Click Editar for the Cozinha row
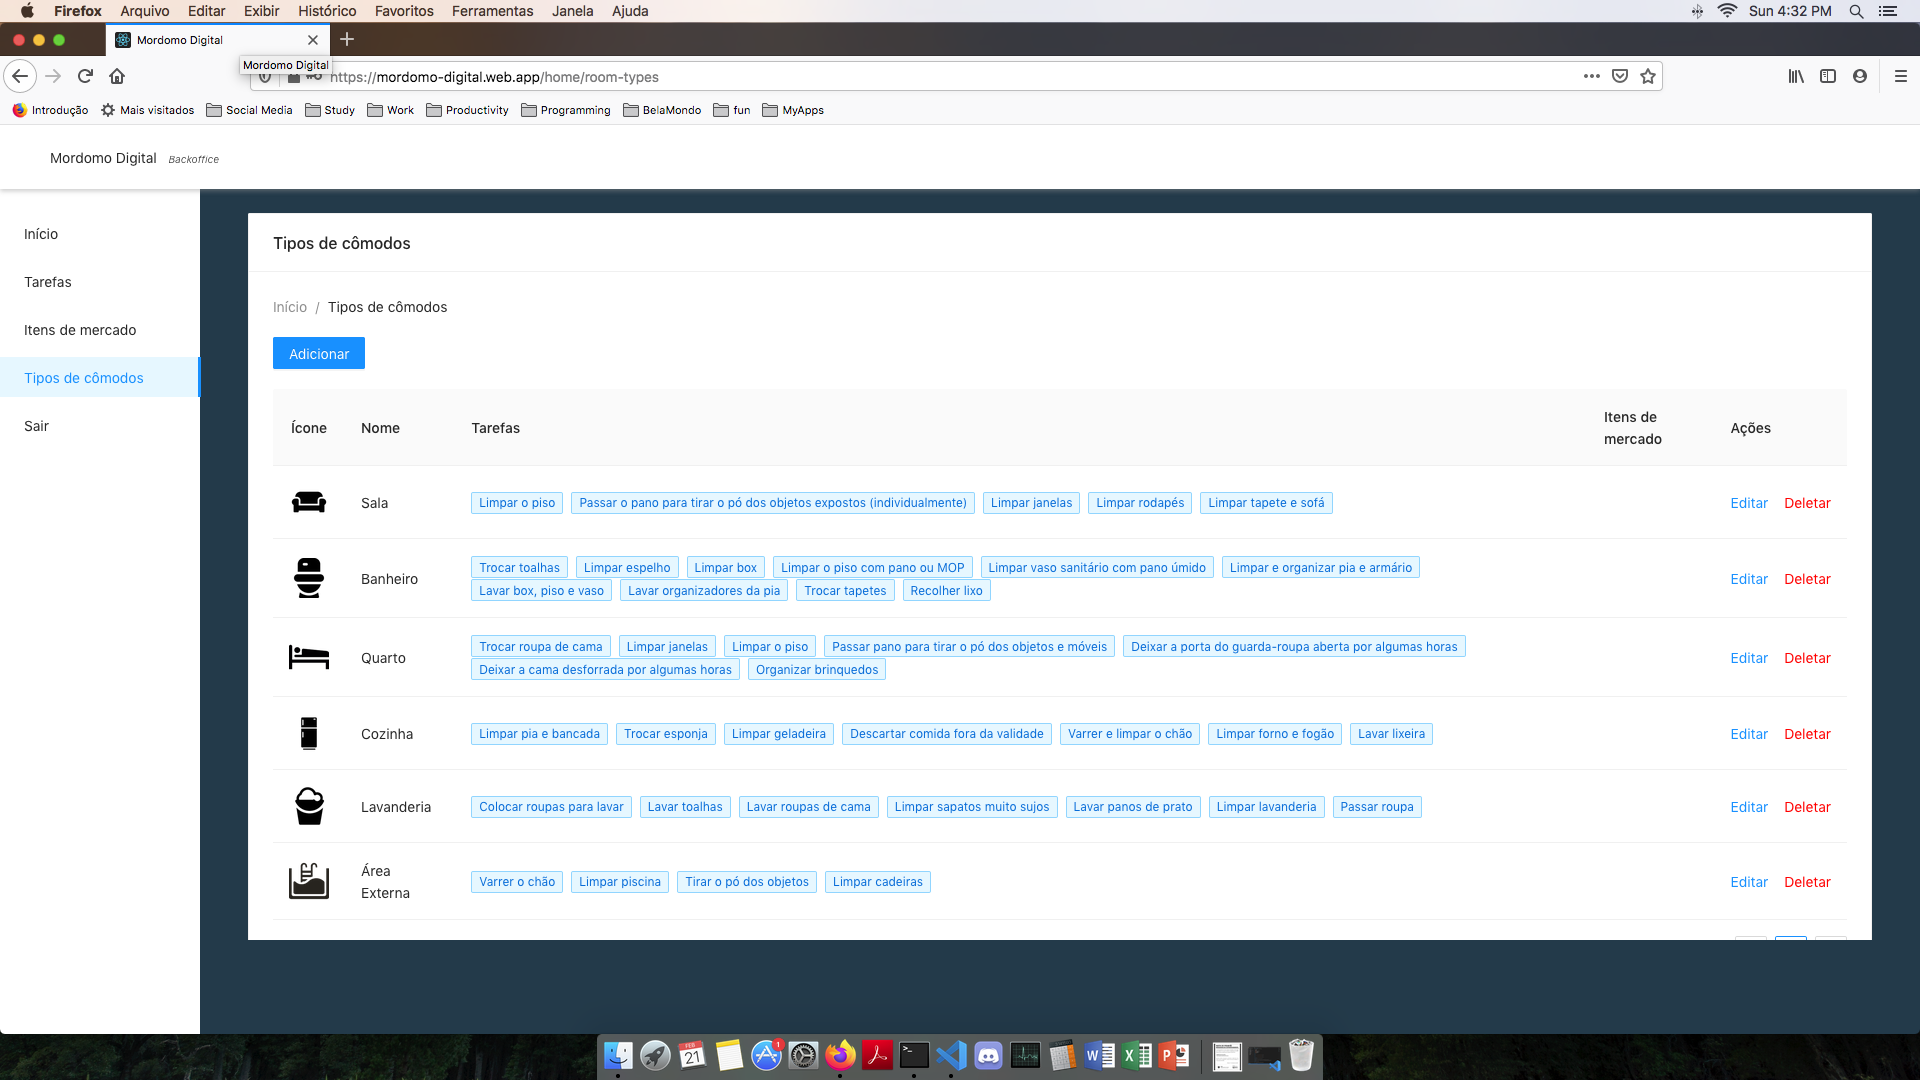This screenshot has width=1920, height=1080. tap(1748, 734)
